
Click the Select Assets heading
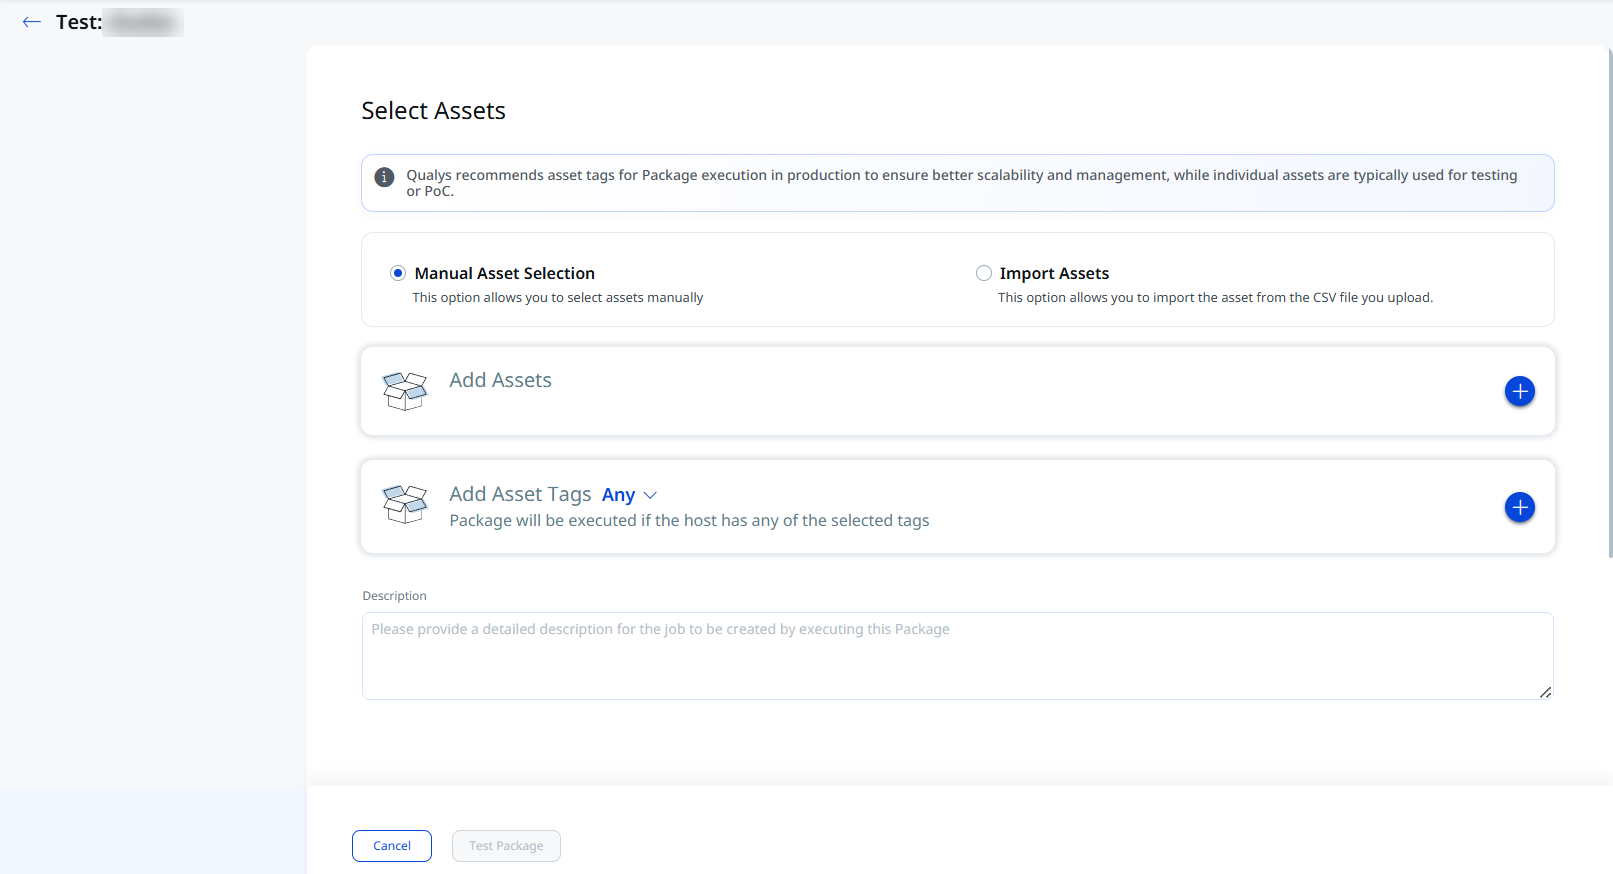tap(433, 111)
